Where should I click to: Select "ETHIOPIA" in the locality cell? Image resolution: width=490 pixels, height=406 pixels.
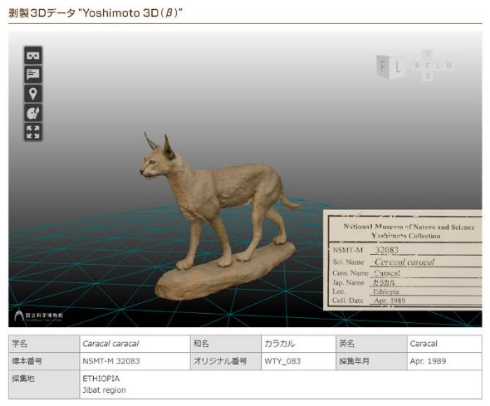click(x=101, y=379)
